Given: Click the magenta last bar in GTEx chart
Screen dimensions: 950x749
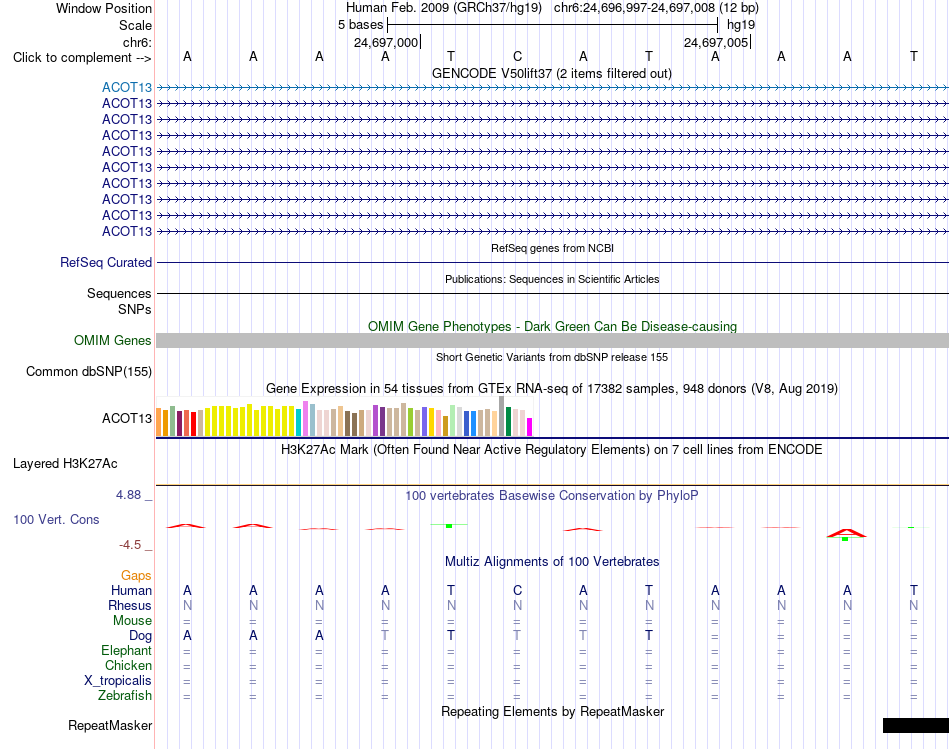Looking at the screenshot, I should tap(529, 427).
